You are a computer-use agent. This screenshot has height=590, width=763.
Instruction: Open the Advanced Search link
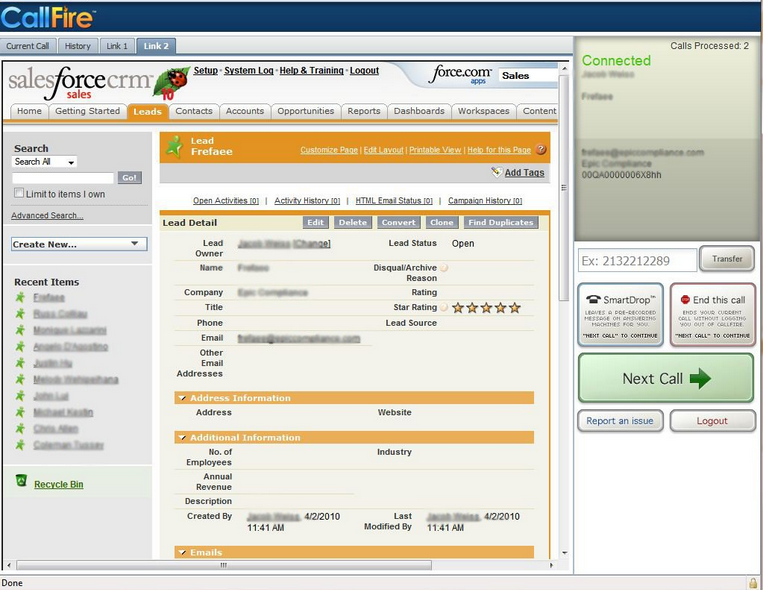coord(47,215)
